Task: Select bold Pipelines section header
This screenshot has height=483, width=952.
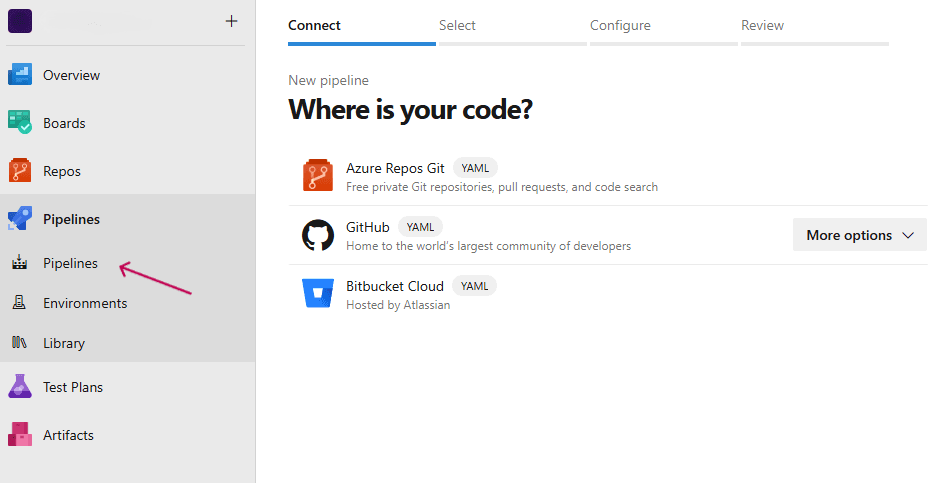Action: (71, 219)
